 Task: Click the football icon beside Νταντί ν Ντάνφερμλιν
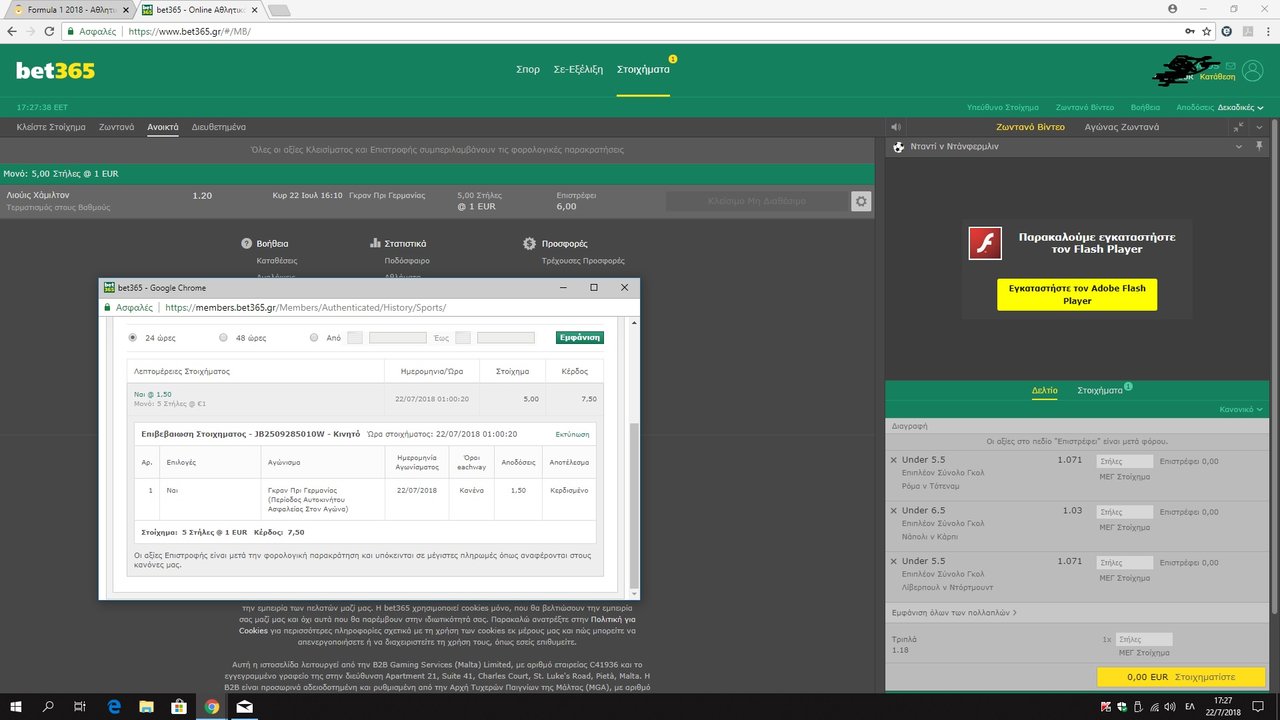coord(899,146)
